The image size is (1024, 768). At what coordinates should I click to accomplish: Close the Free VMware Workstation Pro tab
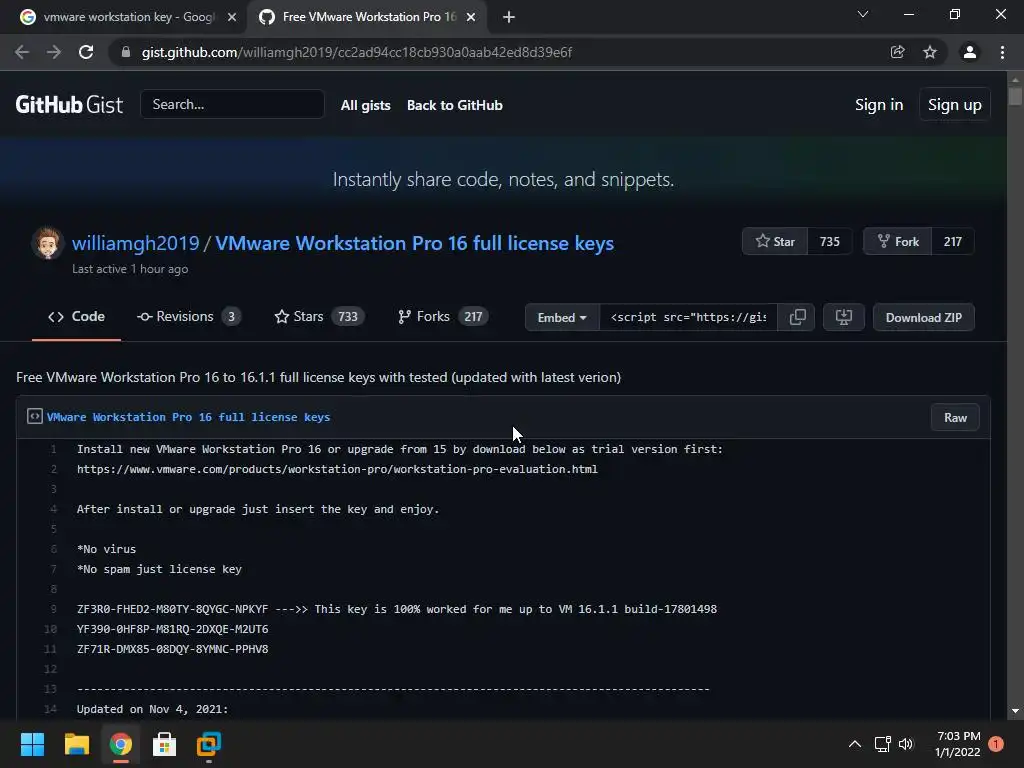(x=471, y=17)
